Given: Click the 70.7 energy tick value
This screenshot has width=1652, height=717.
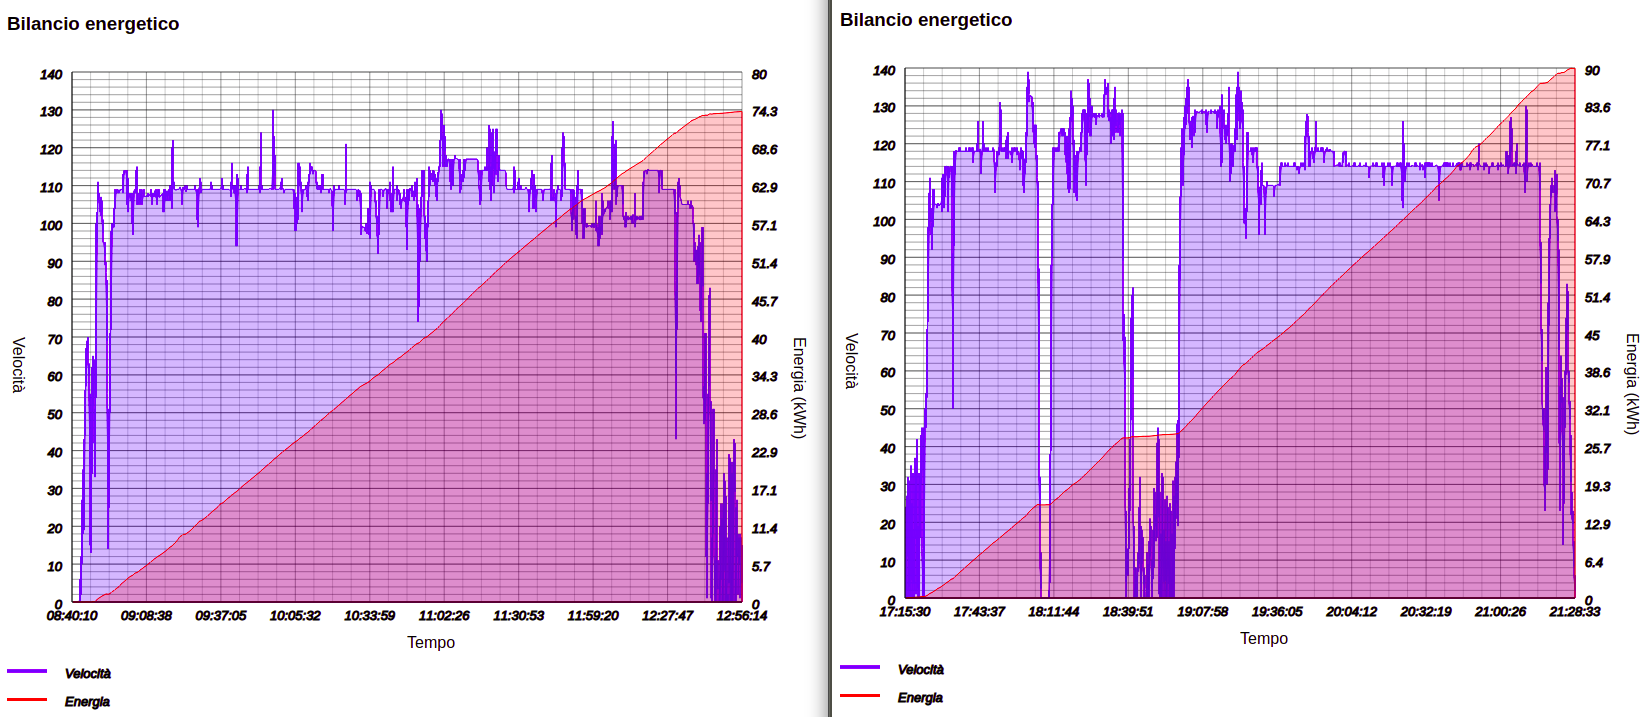Looking at the screenshot, I should [1598, 184].
